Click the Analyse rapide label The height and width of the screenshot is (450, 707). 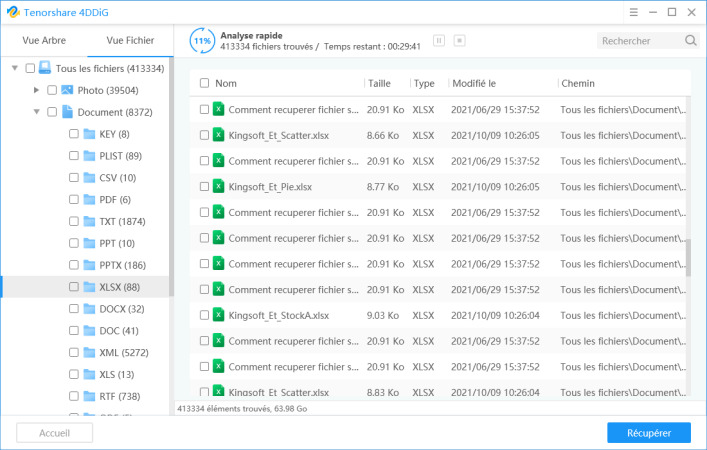[251, 35]
